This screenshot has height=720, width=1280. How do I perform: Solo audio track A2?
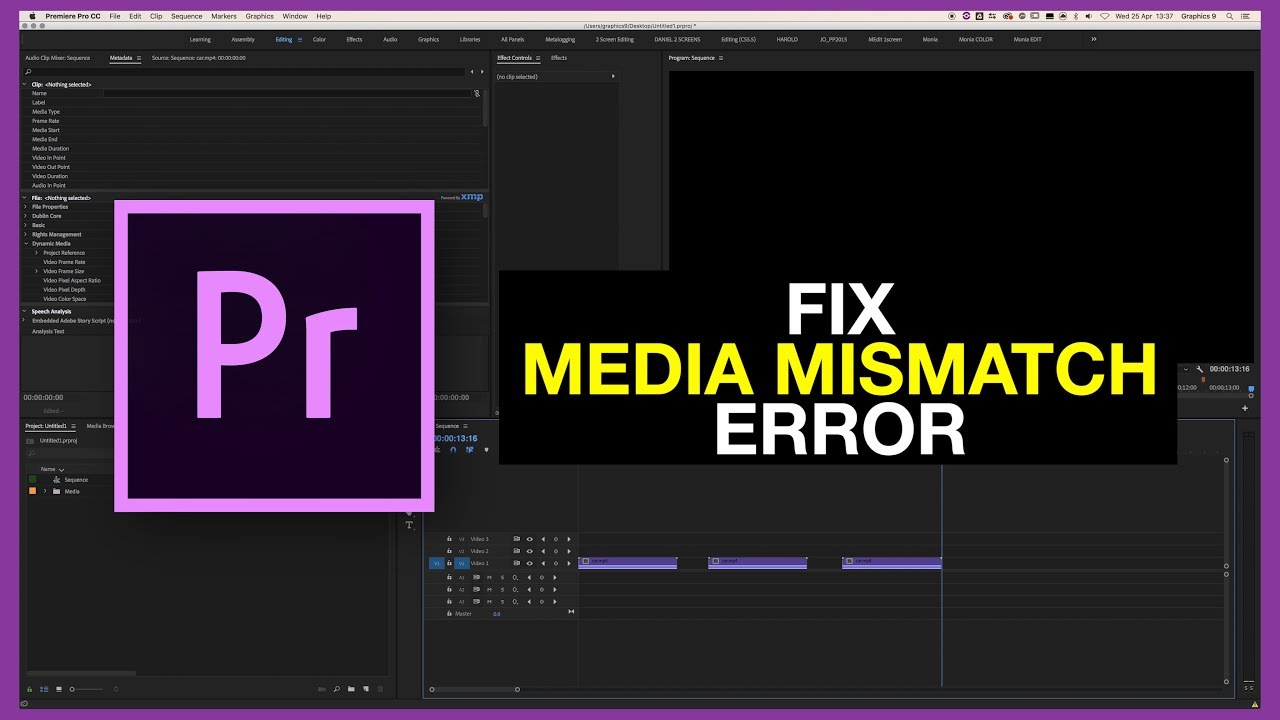502,589
